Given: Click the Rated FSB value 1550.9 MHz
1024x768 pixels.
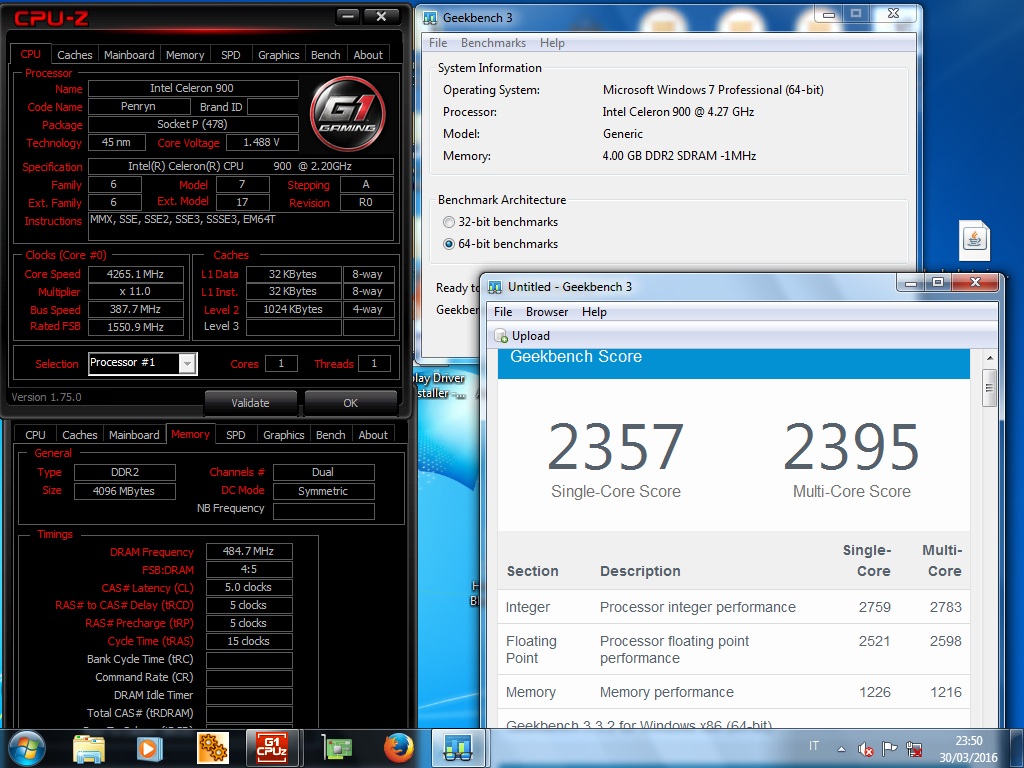Looking at the screenshot, I should (136, 327).
